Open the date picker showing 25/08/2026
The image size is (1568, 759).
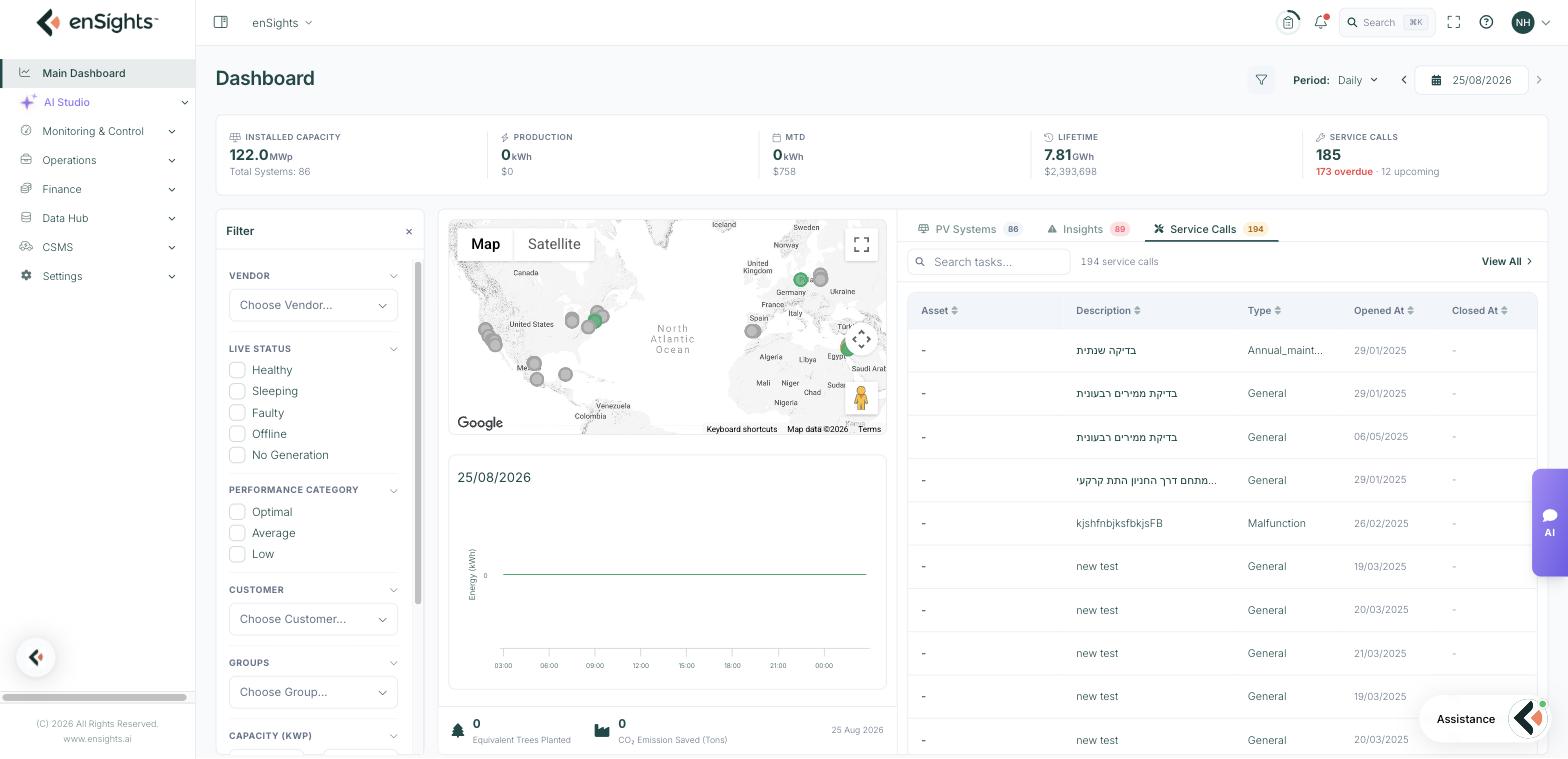(1471, 80)
